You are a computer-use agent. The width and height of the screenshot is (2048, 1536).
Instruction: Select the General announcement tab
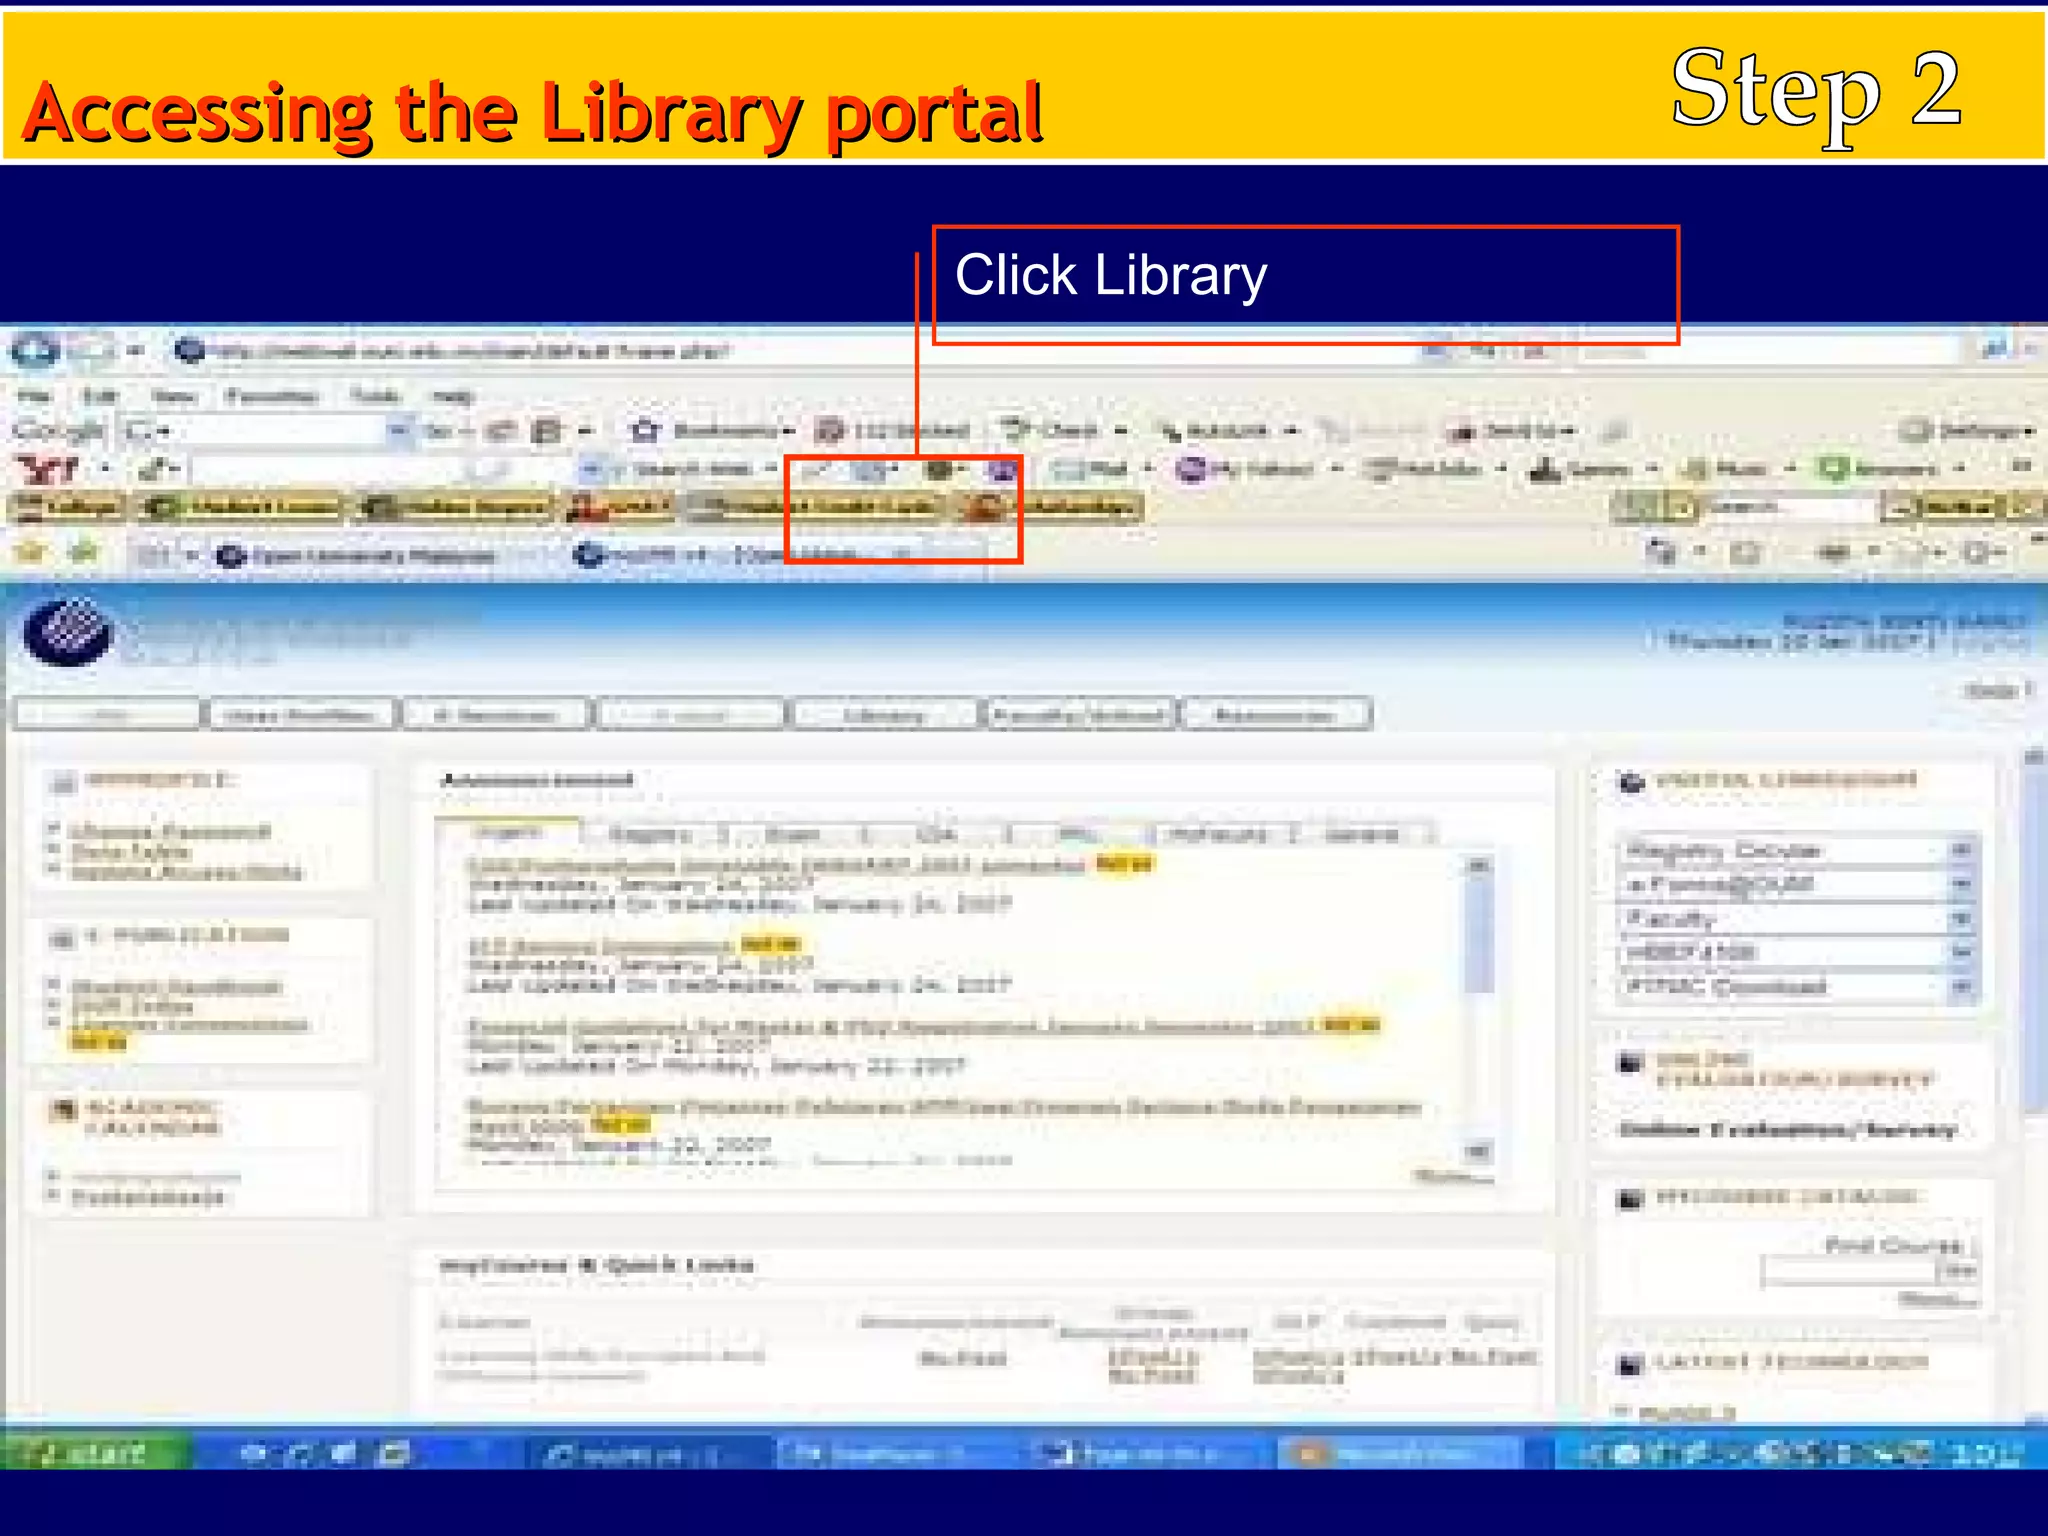coord(1361,834)
